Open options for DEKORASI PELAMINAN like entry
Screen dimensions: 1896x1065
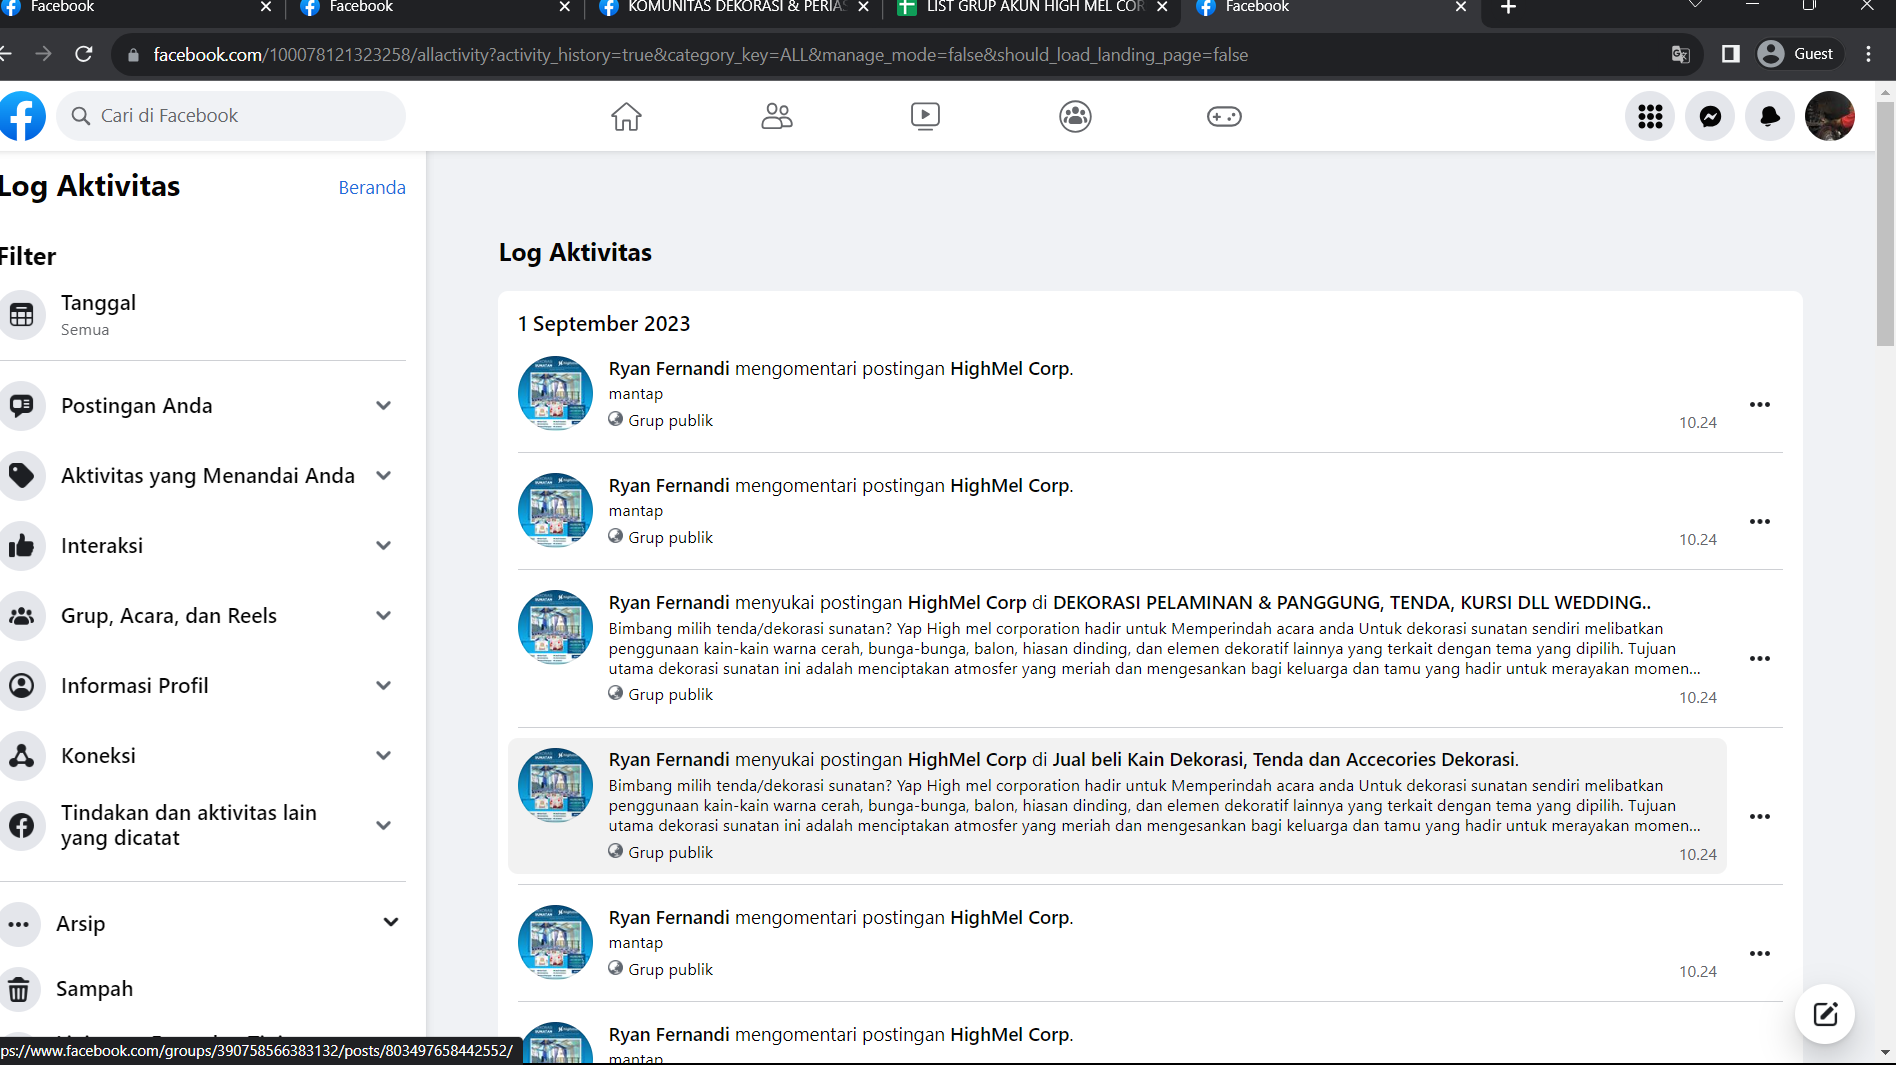tap(1760, 659)
